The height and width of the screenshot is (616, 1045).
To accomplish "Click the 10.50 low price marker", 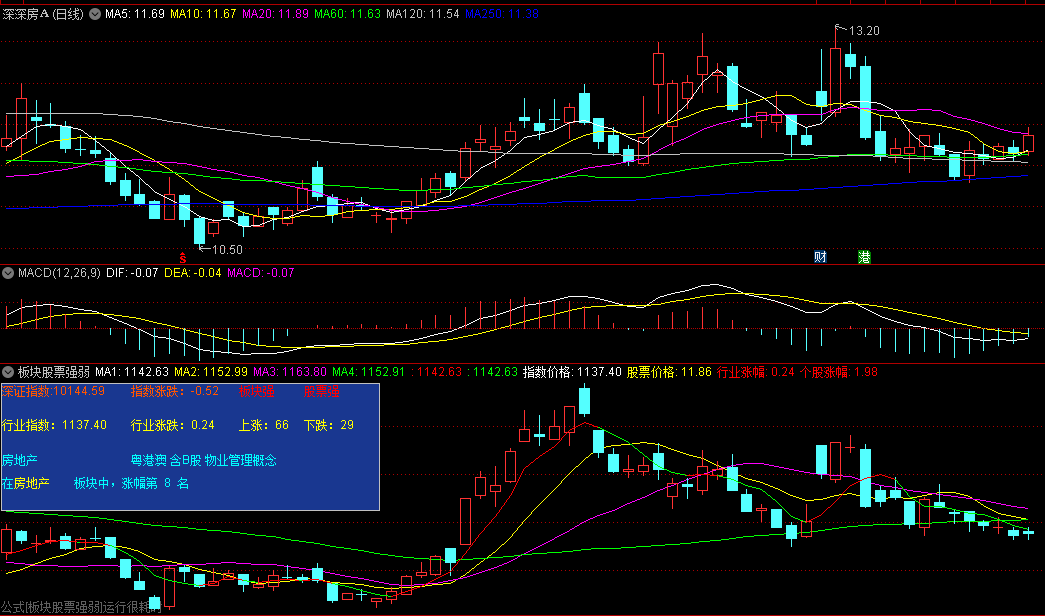I will tap(227, 250).
